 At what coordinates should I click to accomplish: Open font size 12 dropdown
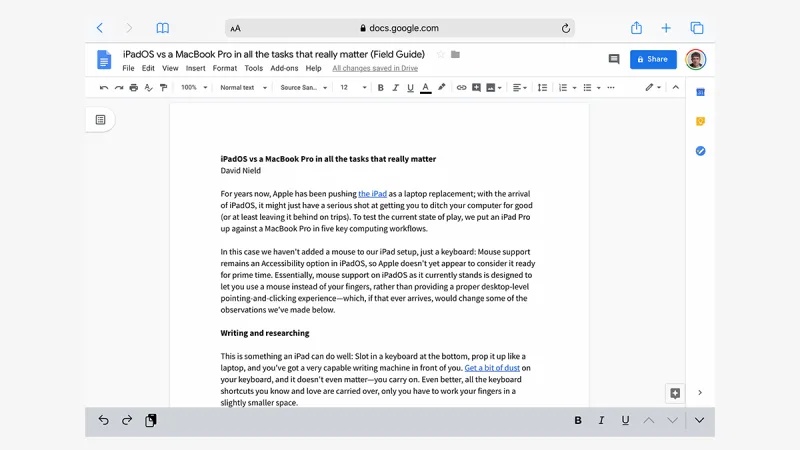click(353, 88)
